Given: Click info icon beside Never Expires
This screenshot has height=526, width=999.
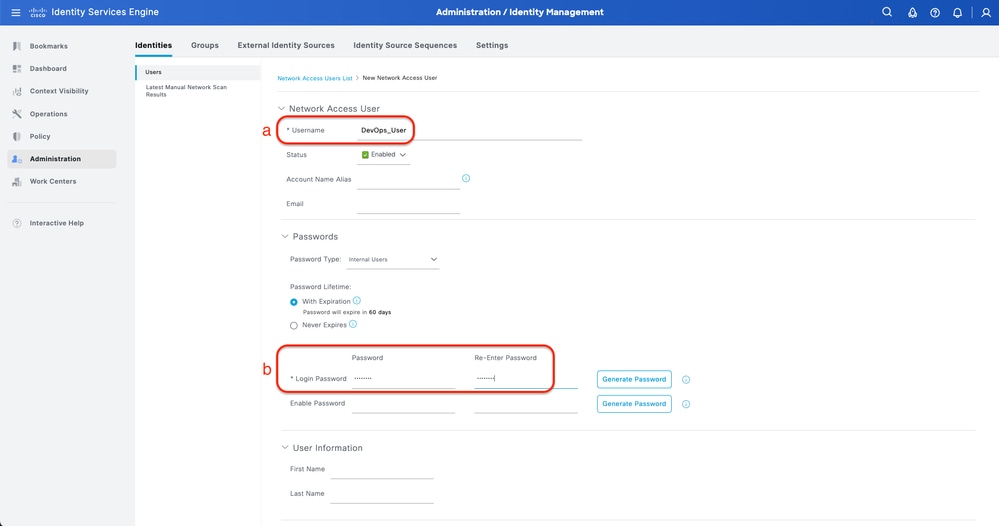Looking at the screenshot, I should tap(353, 324).
